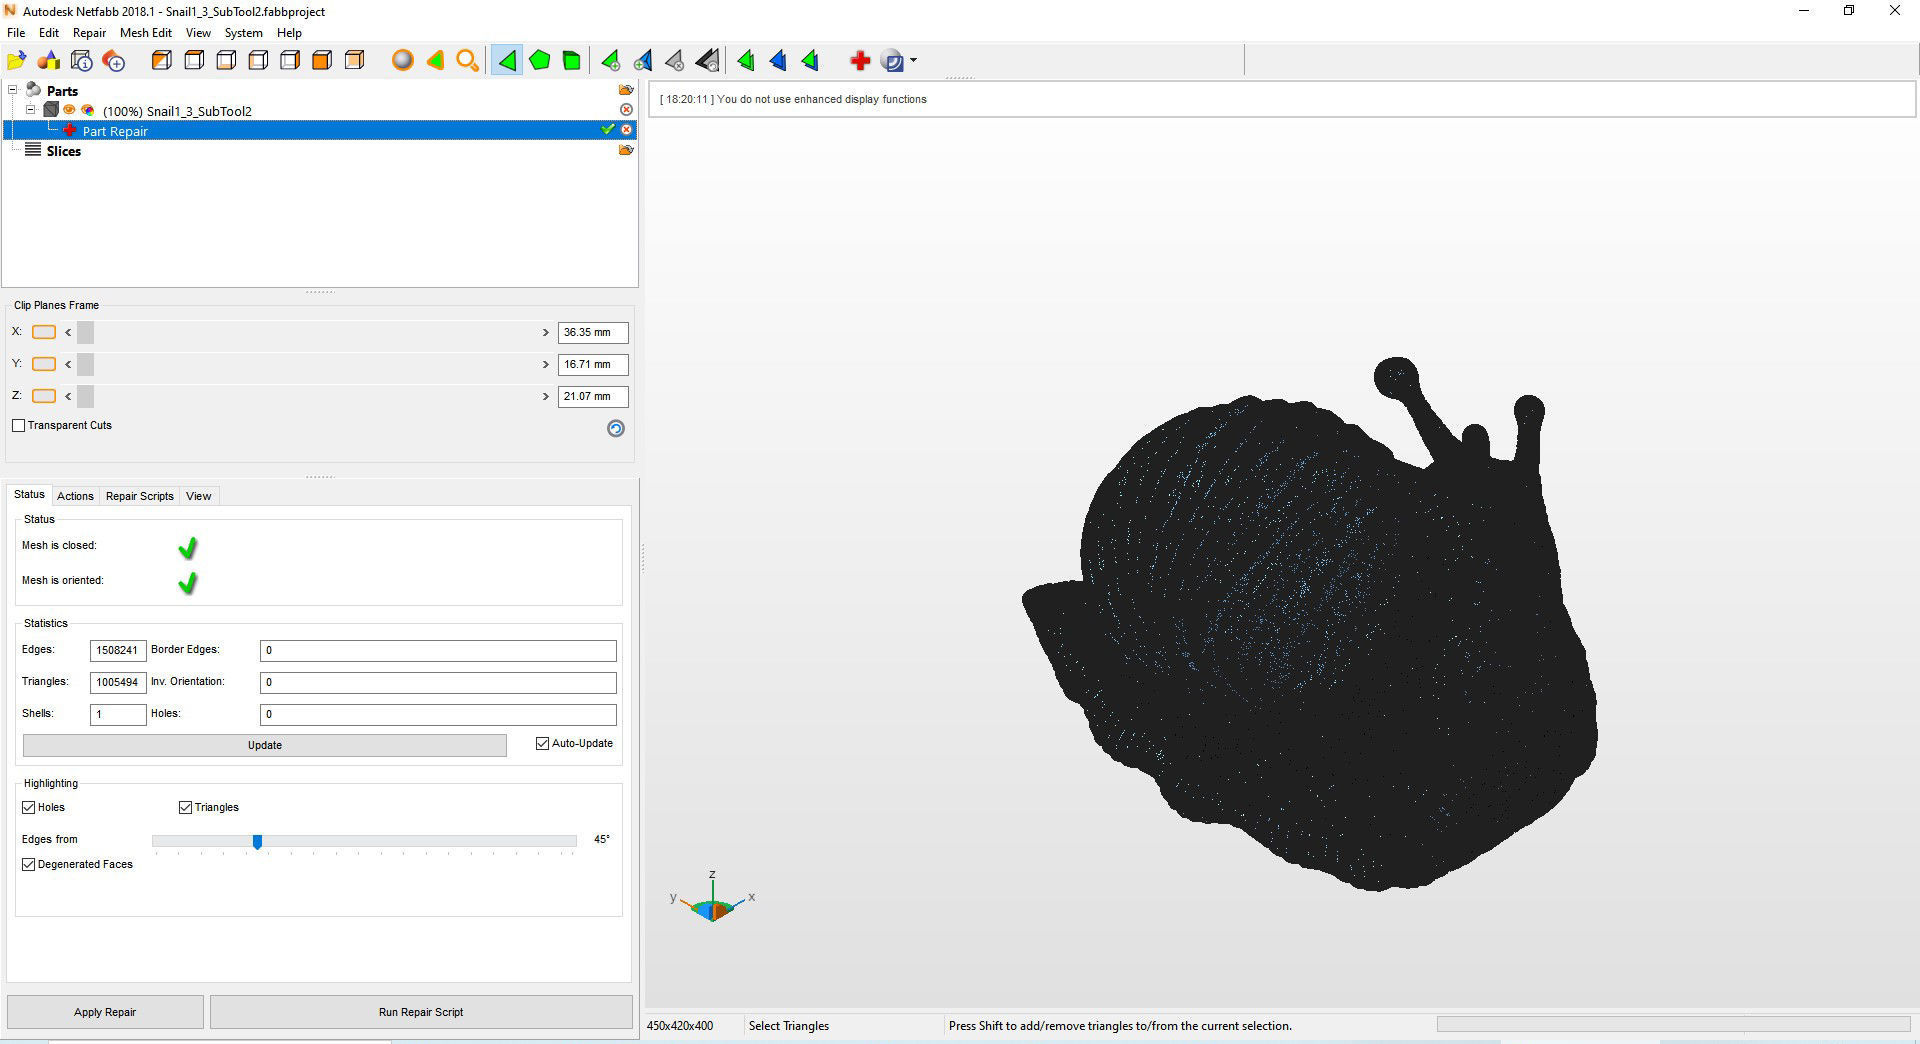Toggle the X clip plane orange button
Screen dimensions: 1920x1044
pos(44,332)
